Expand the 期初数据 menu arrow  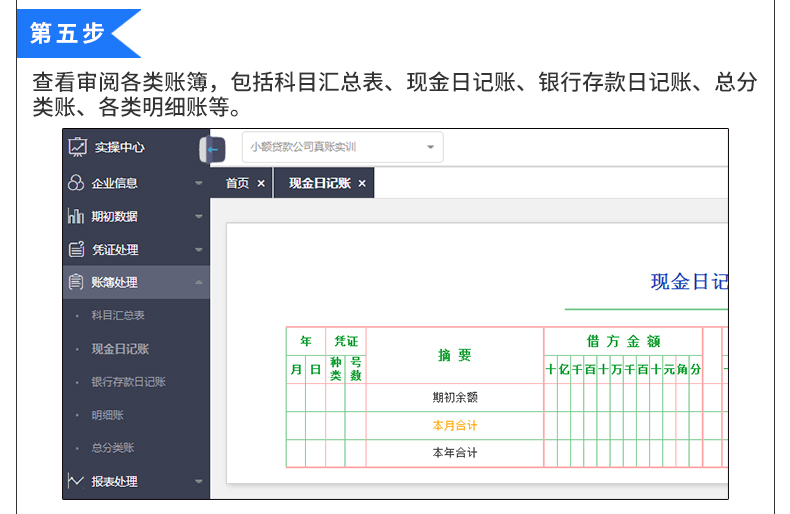click(x=199, y=216)
